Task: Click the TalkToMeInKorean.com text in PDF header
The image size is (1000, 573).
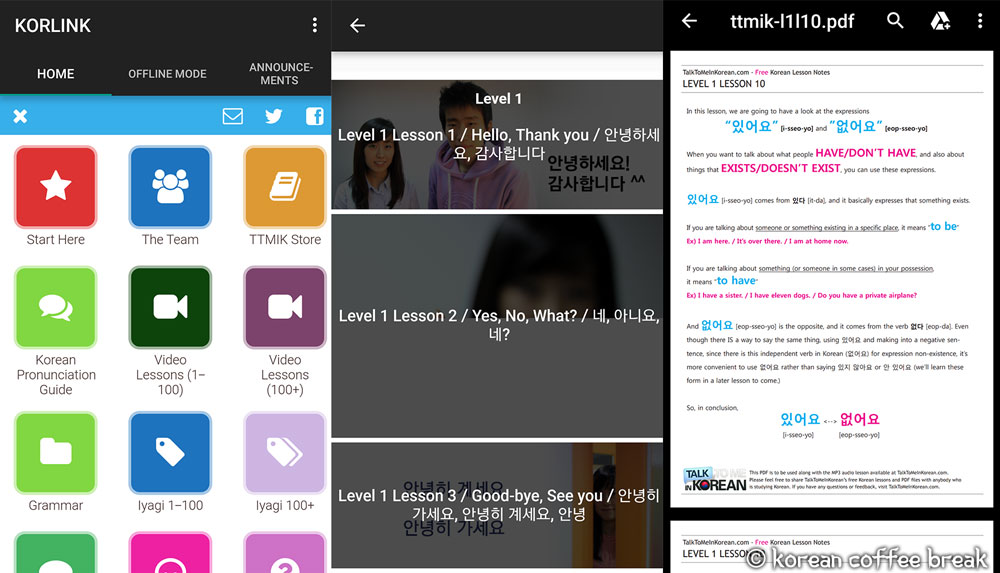Action: pos(716,72)
